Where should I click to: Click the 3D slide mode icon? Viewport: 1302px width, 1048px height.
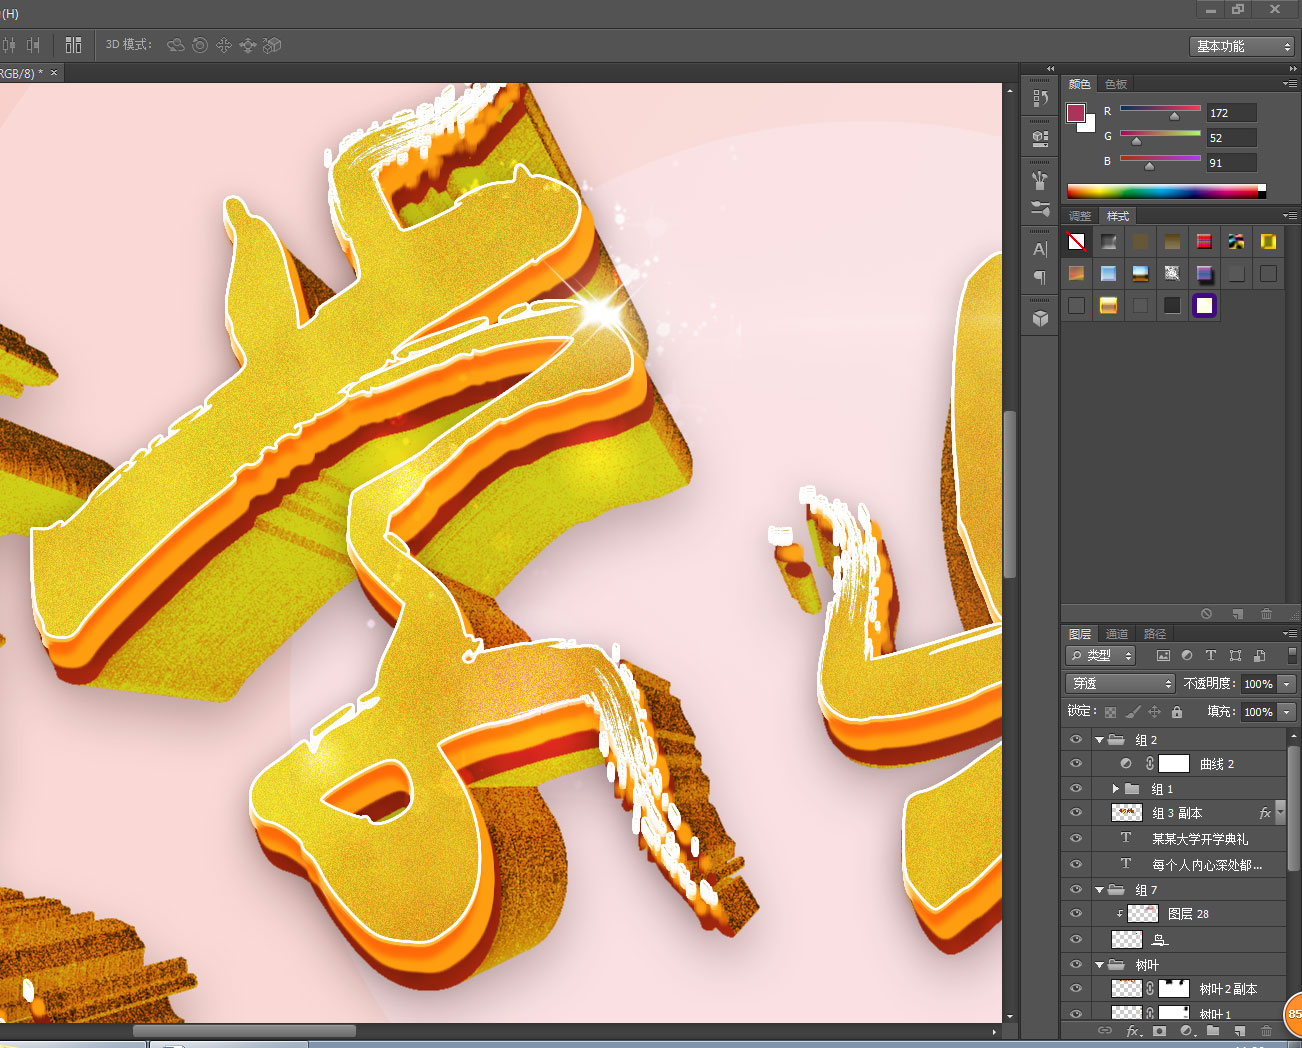248,45
